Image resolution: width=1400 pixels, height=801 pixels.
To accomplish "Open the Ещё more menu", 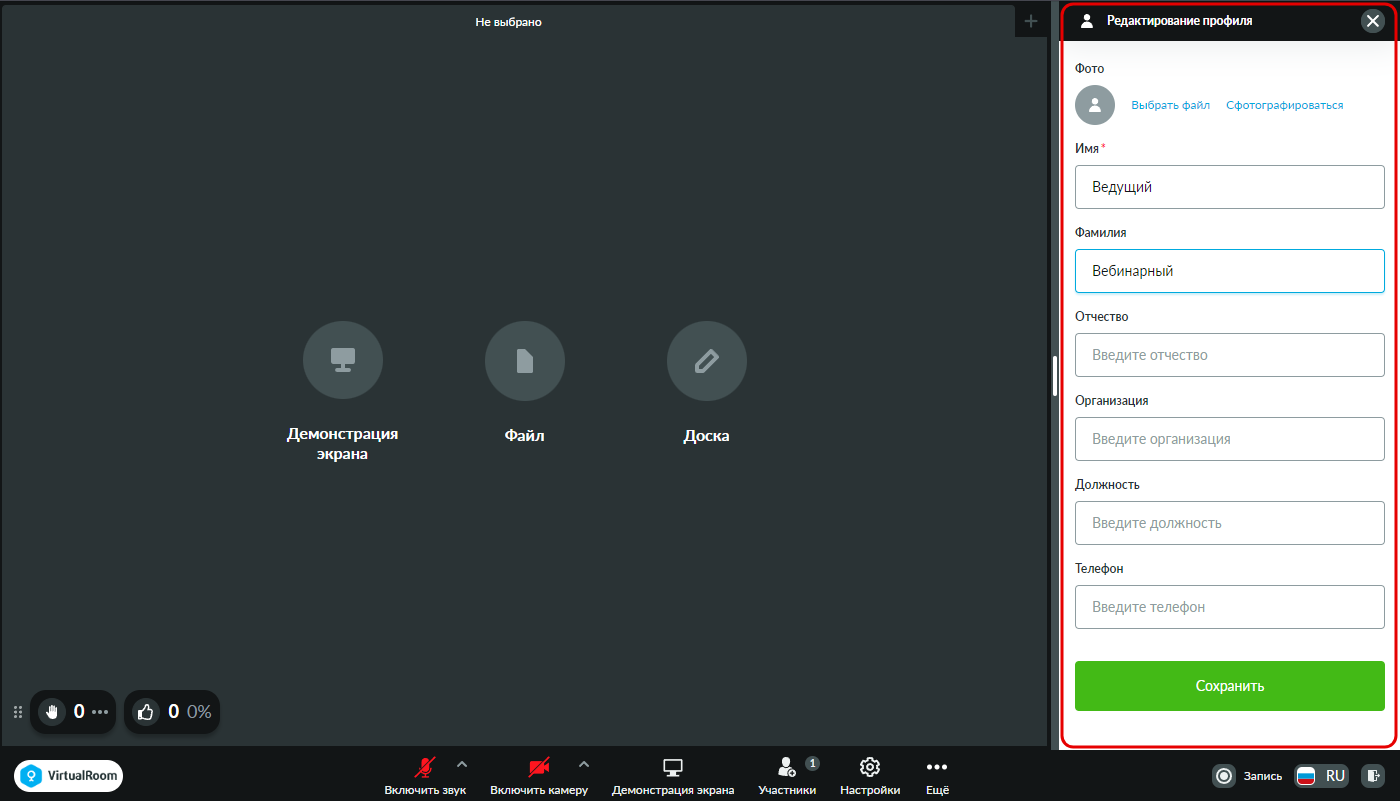I will coord(937,776).
